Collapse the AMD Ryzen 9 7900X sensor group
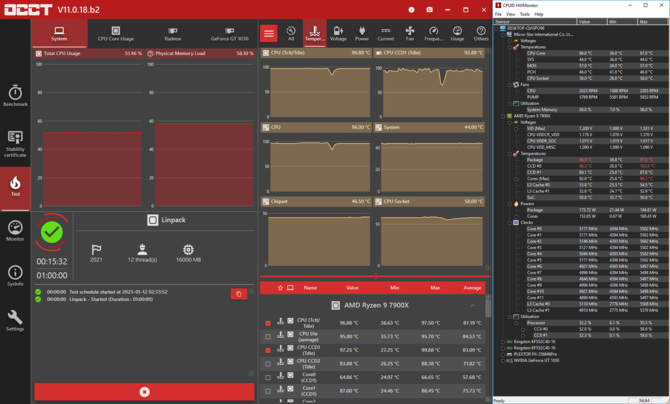Screen dimensions: 670x404 473,305
